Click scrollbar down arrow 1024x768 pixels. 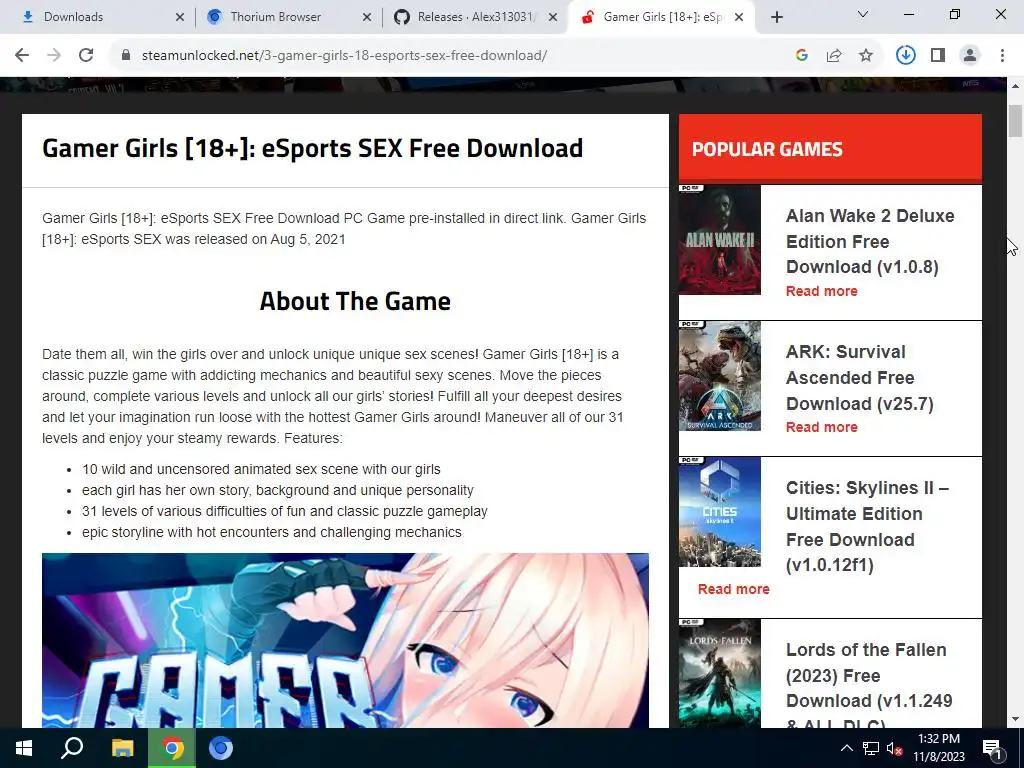1015,719
